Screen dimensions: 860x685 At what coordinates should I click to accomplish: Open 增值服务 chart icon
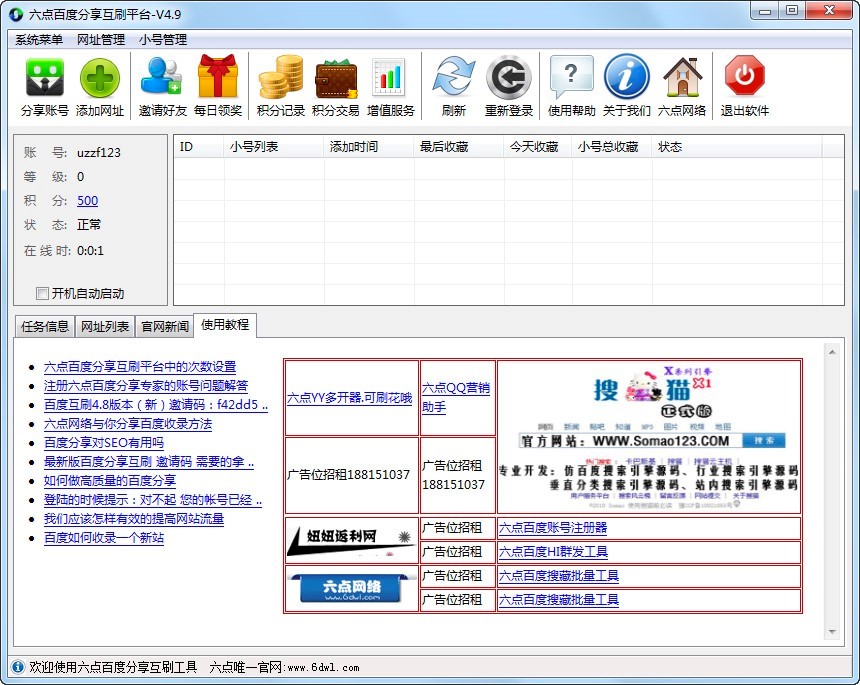390,78
